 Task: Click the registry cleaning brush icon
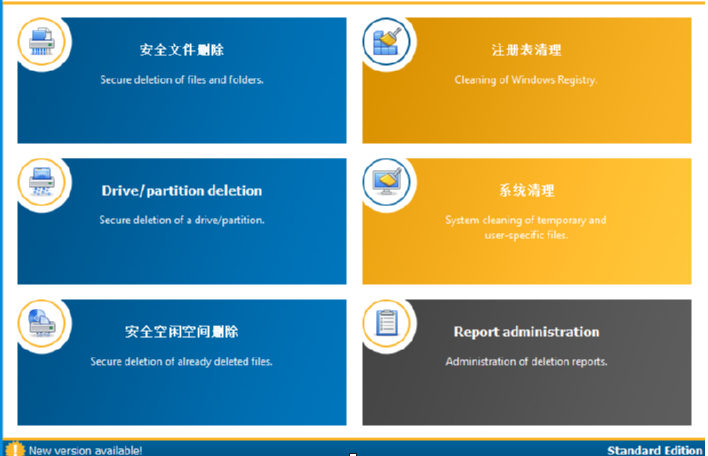click(x=387, y=42)
